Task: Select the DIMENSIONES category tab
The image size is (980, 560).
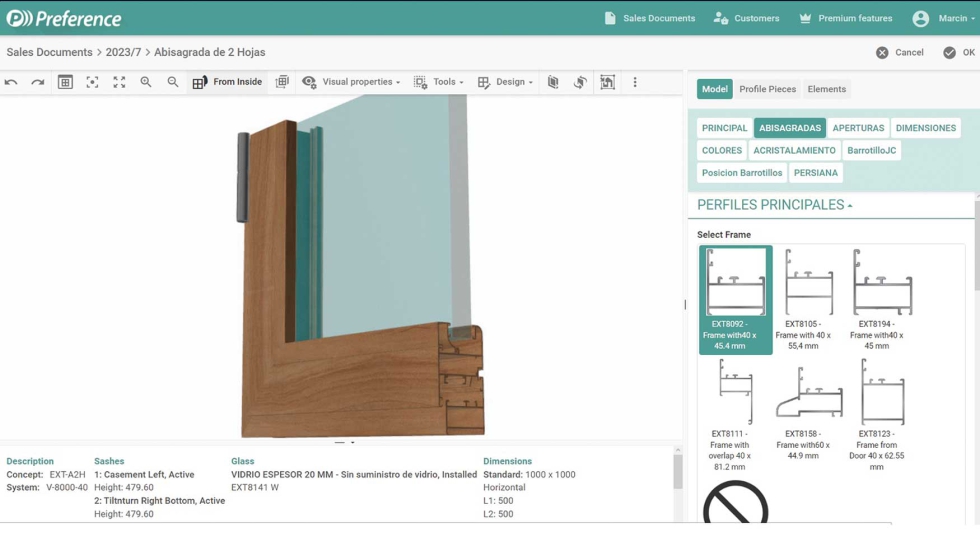Action: (x=926, y=128)
